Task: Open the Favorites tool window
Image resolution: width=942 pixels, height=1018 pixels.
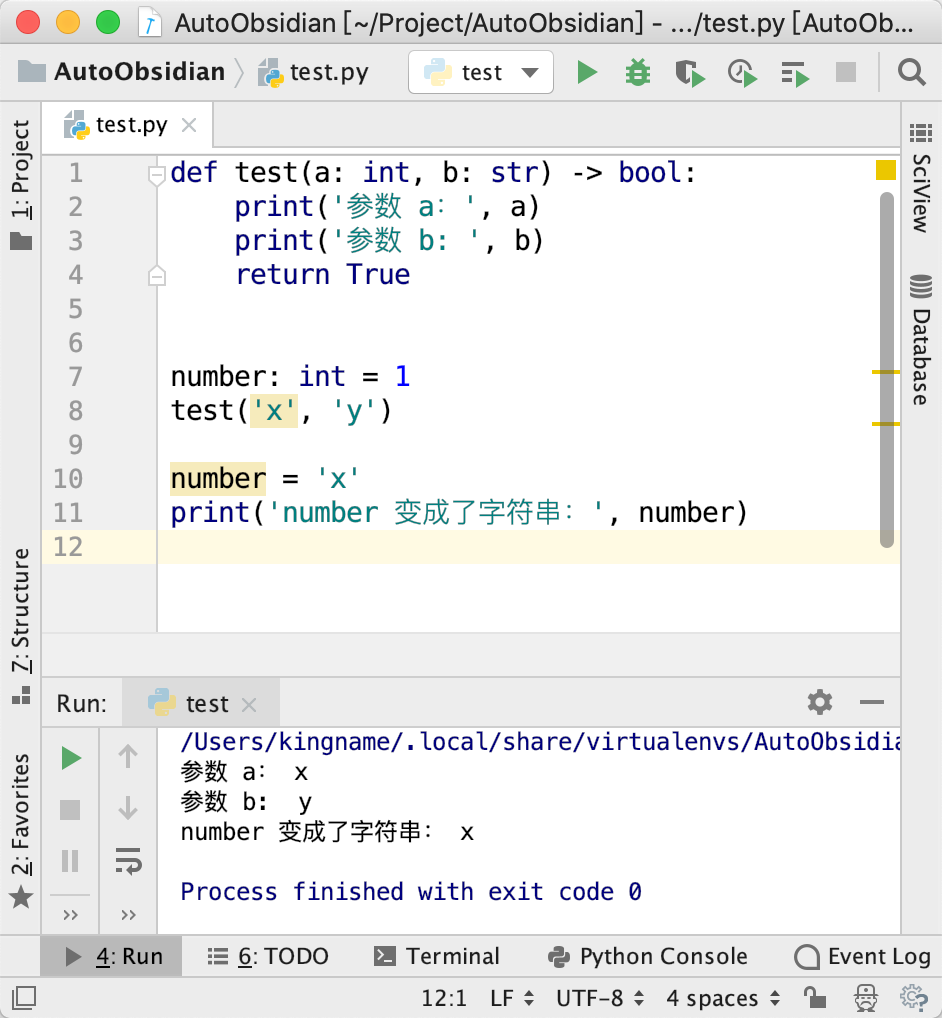Action: [21, 830]
